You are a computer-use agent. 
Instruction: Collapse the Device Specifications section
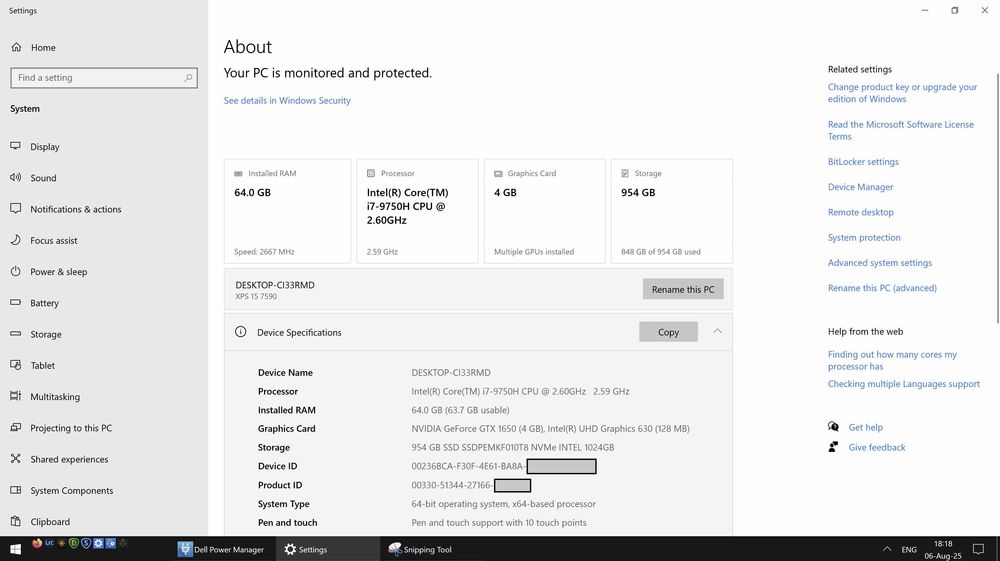coord(717,331)
